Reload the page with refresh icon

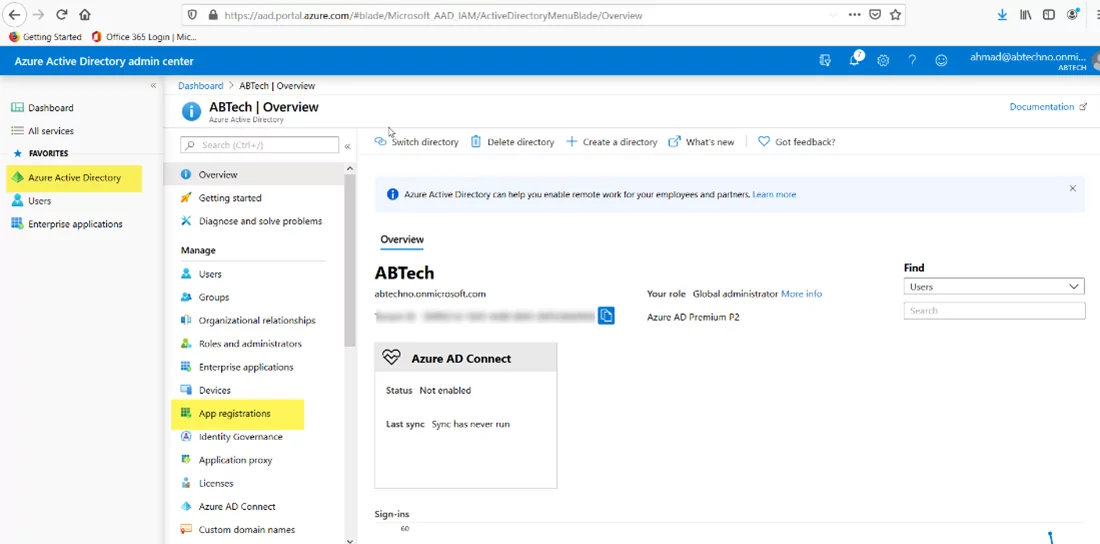coord(62,14)
